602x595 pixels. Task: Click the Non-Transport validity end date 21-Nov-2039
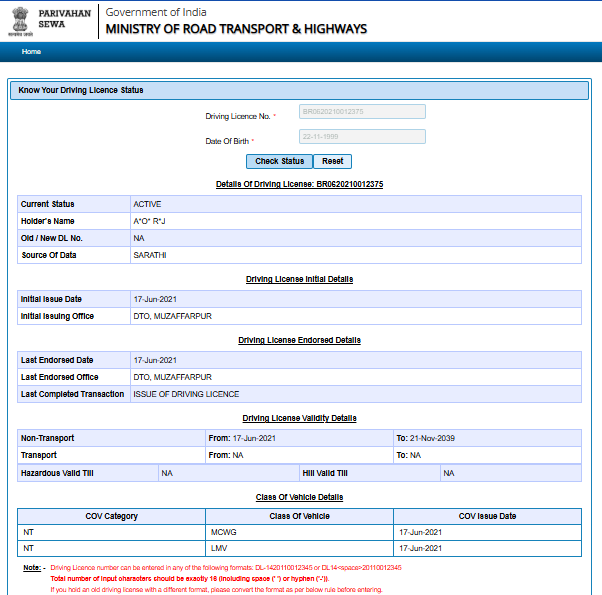click(434, 438)
